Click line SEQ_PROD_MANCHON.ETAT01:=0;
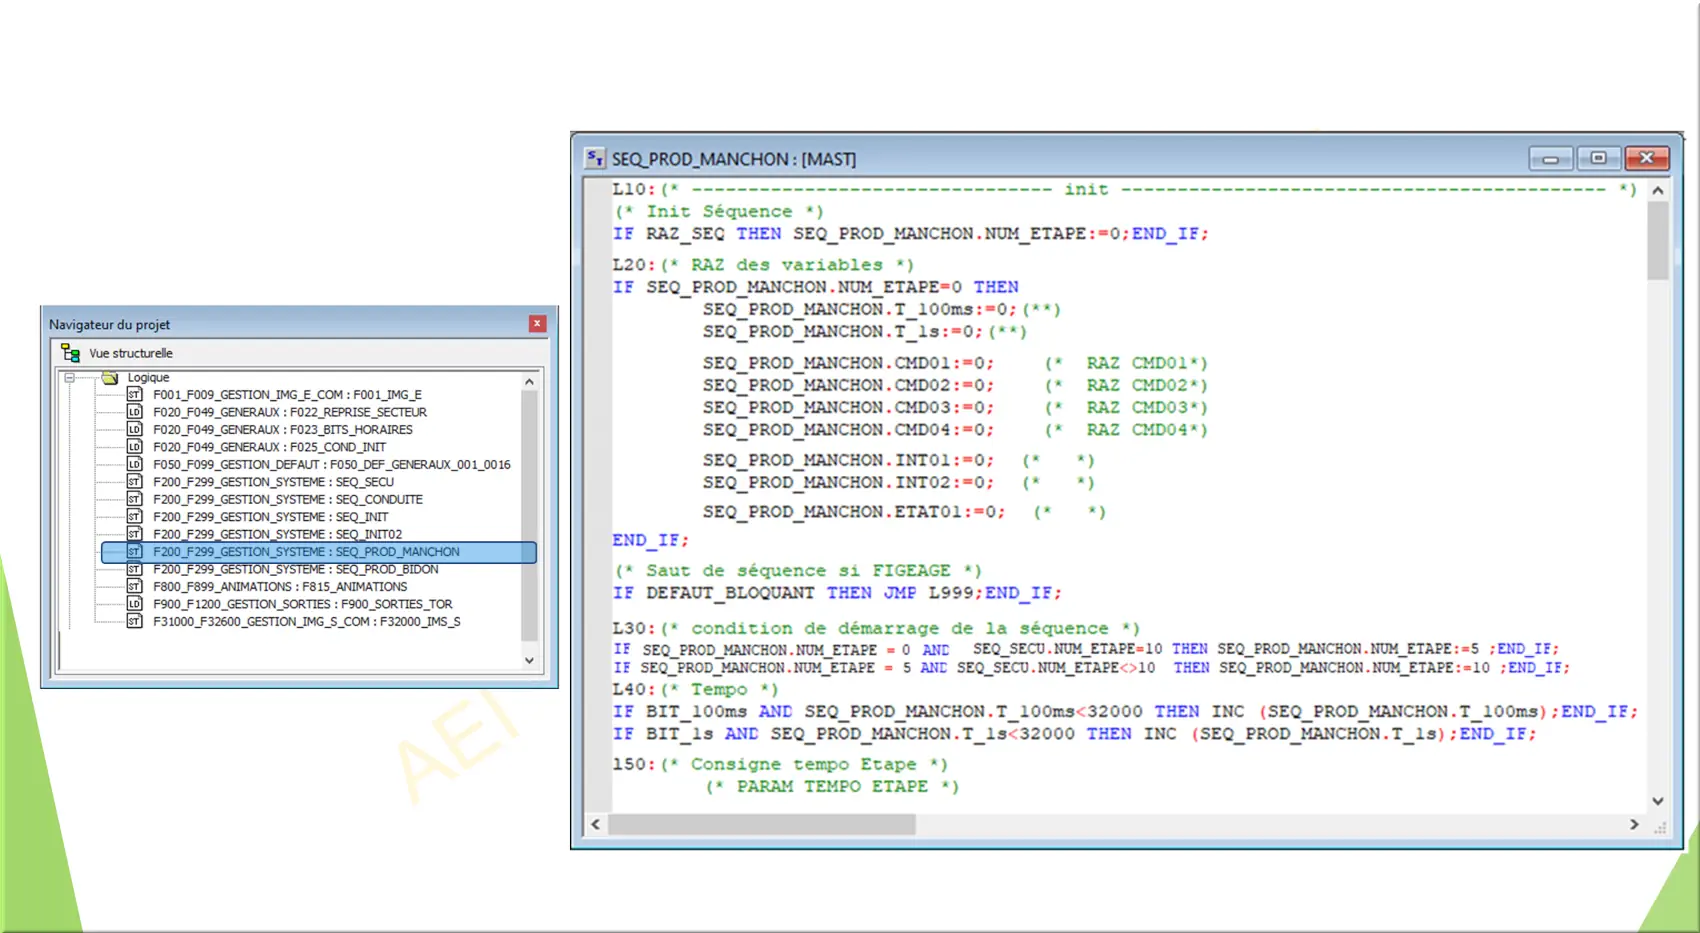The width and height of the screenshot is (1700, 933). click(x=854, y=512)
